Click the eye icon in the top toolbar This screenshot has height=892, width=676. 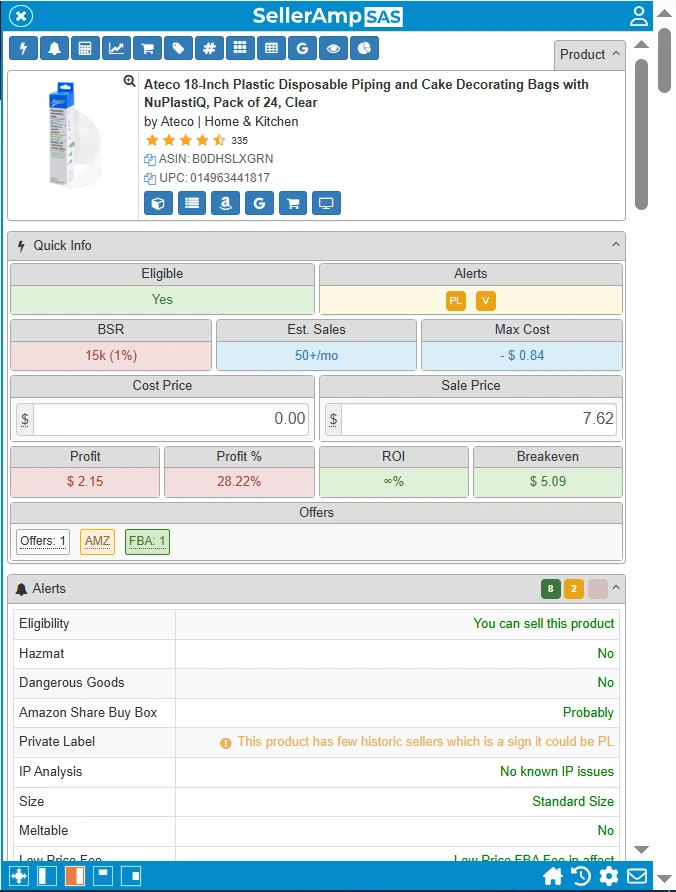(333, 48)
